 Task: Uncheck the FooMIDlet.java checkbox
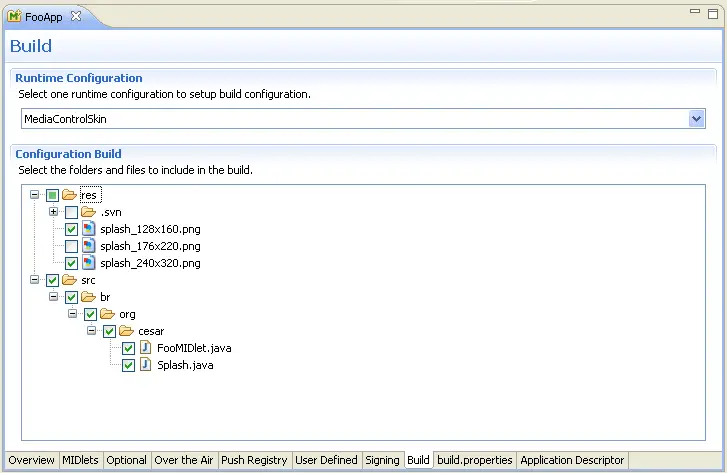128,348
